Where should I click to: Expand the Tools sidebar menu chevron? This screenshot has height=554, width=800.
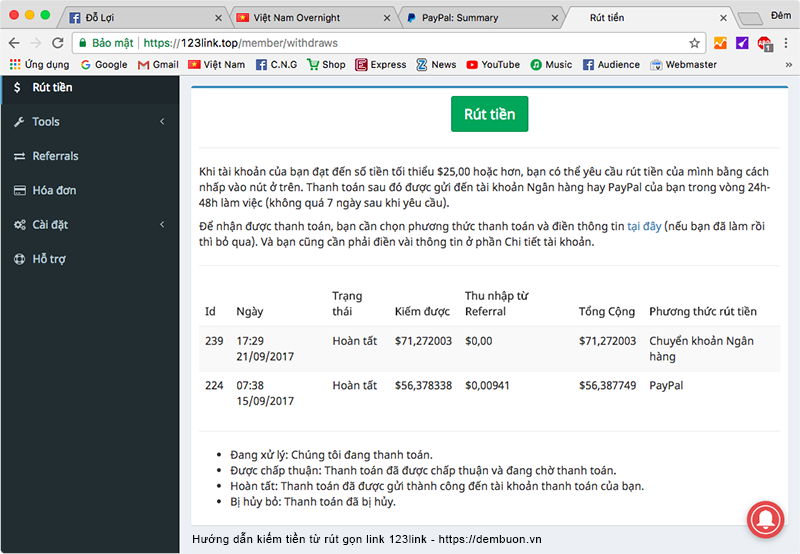point(162,122)
